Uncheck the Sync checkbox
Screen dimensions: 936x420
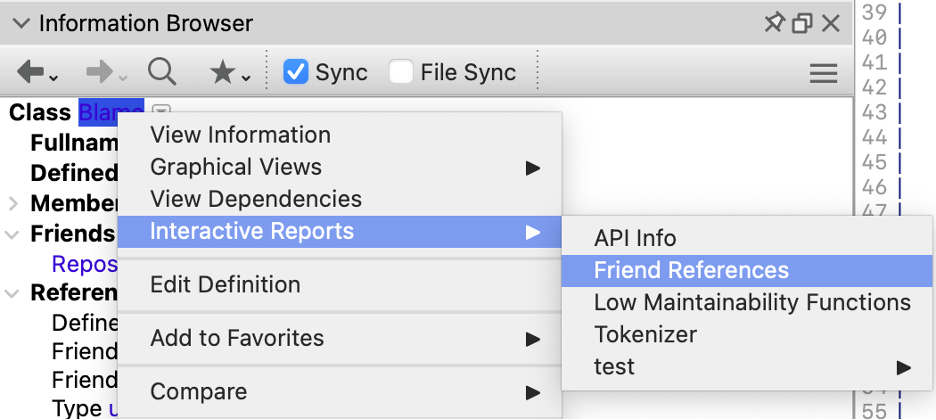(296, 72)
